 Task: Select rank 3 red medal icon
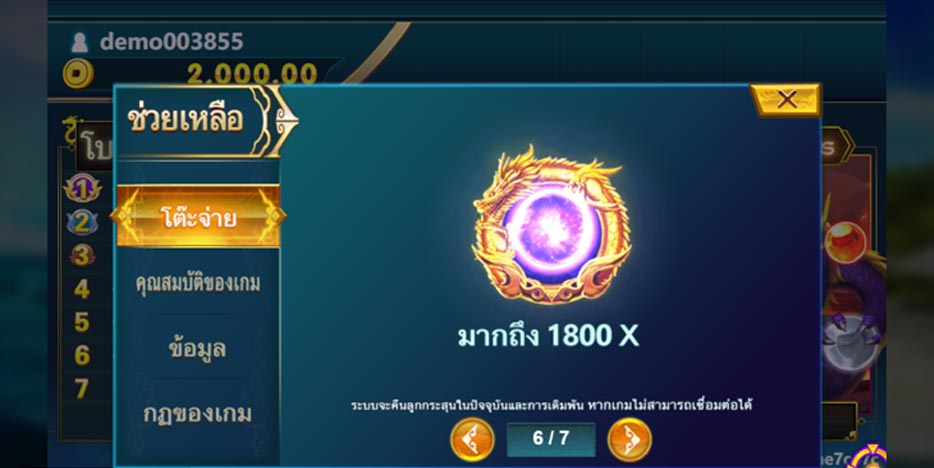tap(82, 255)
